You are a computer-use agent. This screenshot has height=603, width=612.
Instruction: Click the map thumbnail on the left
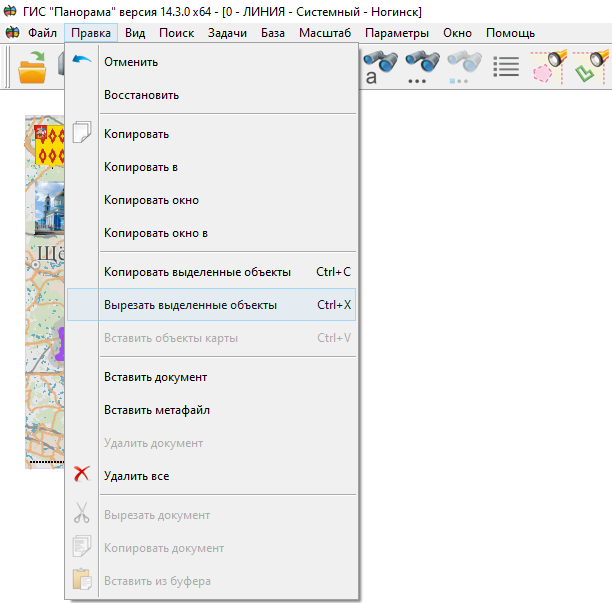tap(45, 290)
